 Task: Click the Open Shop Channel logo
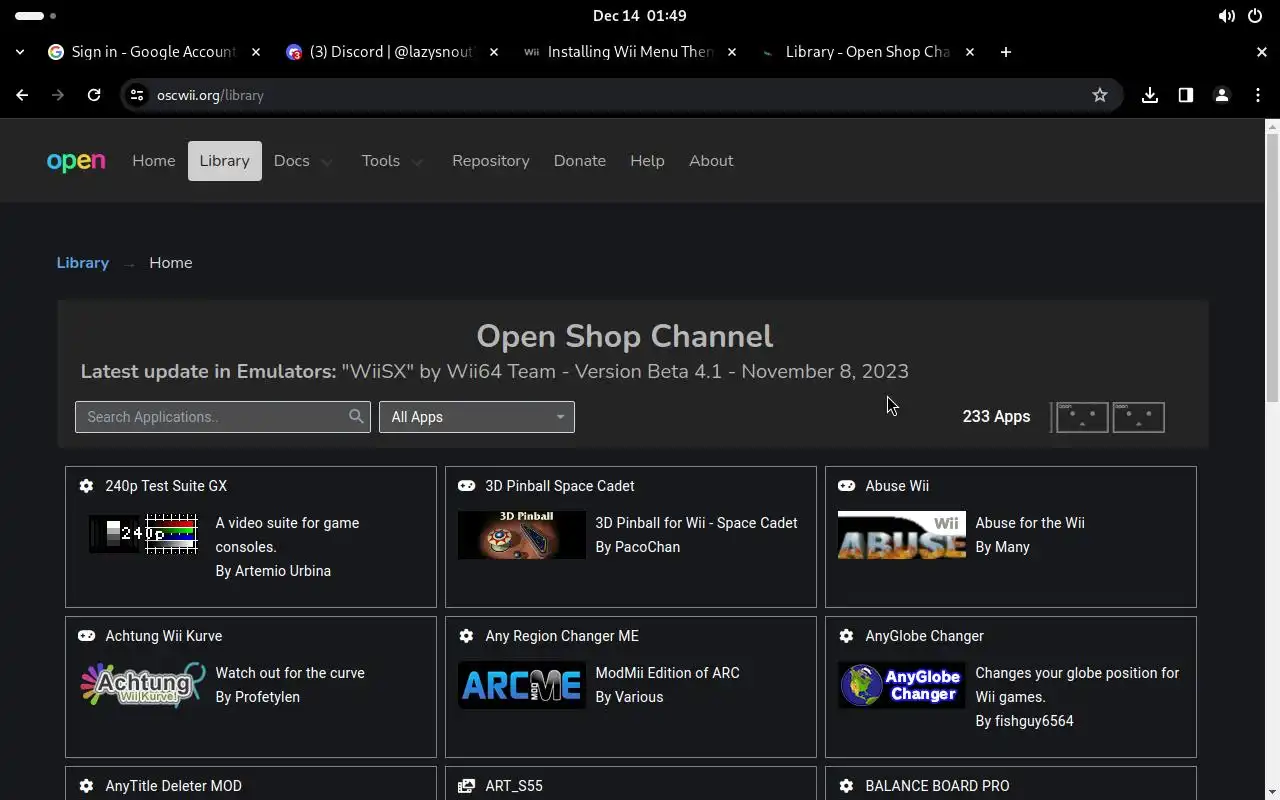[x=76, y=161]
